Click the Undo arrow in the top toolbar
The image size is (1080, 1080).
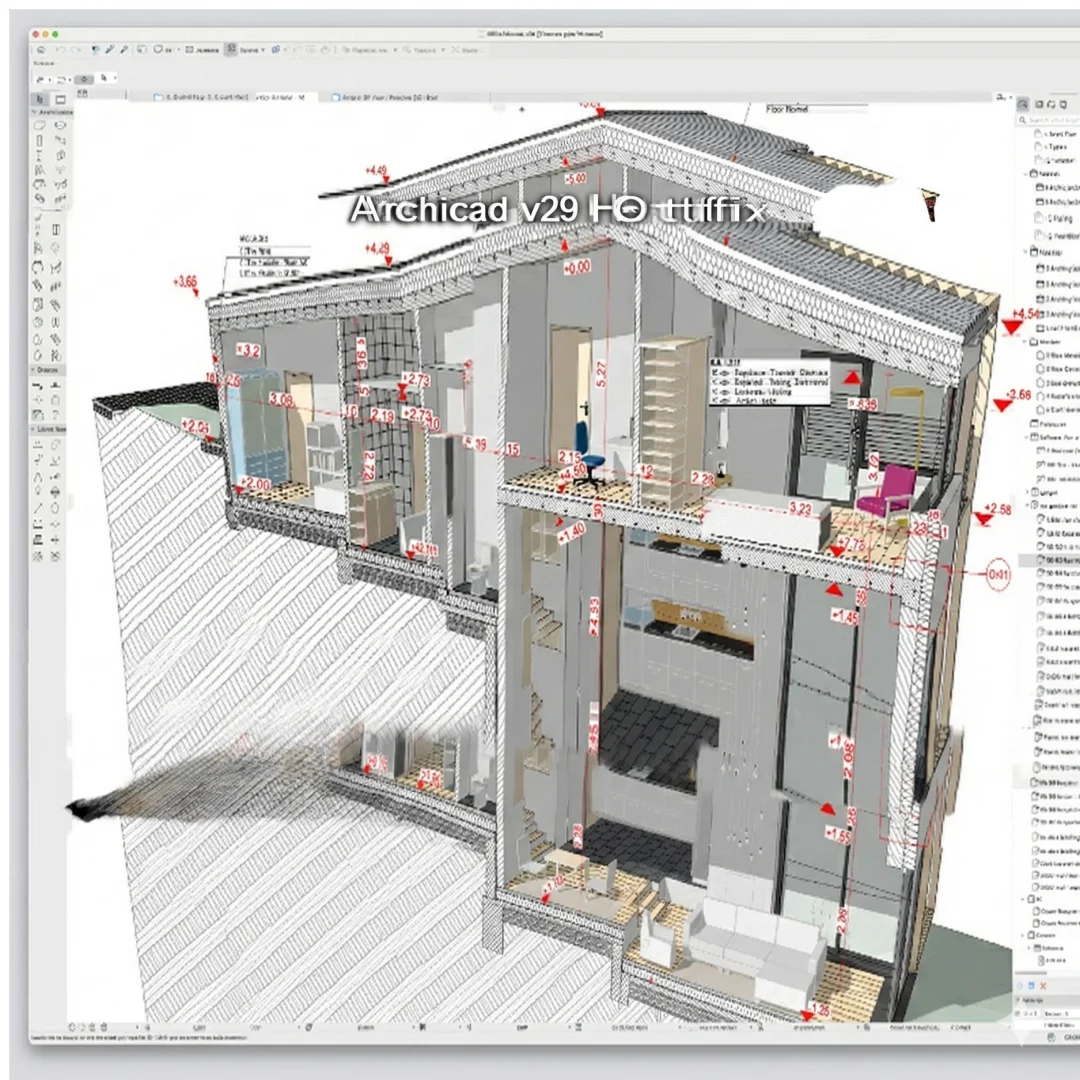pyautogui.click(x=60, y=48)
